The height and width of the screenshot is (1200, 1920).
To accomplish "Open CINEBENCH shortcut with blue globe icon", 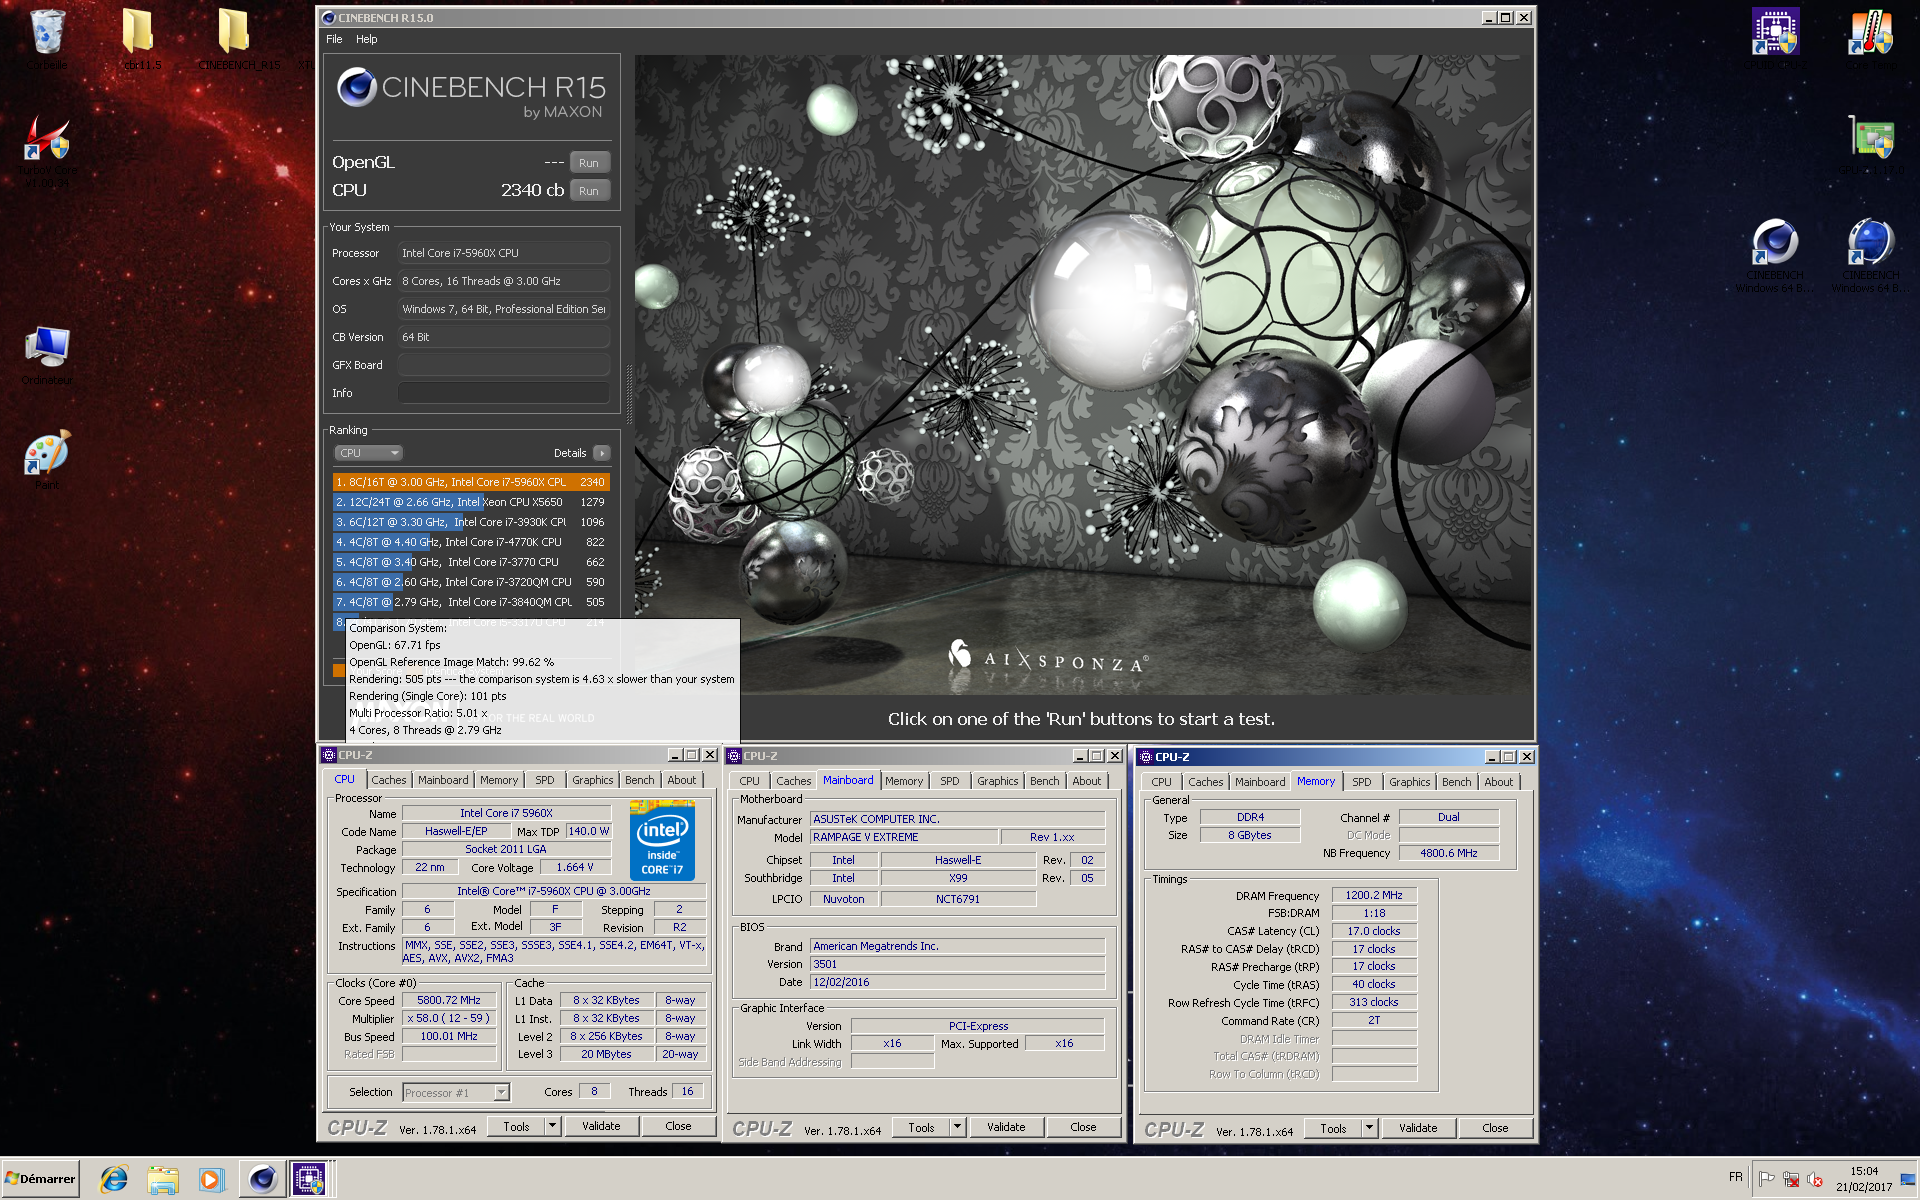I will pos(1870,255).
